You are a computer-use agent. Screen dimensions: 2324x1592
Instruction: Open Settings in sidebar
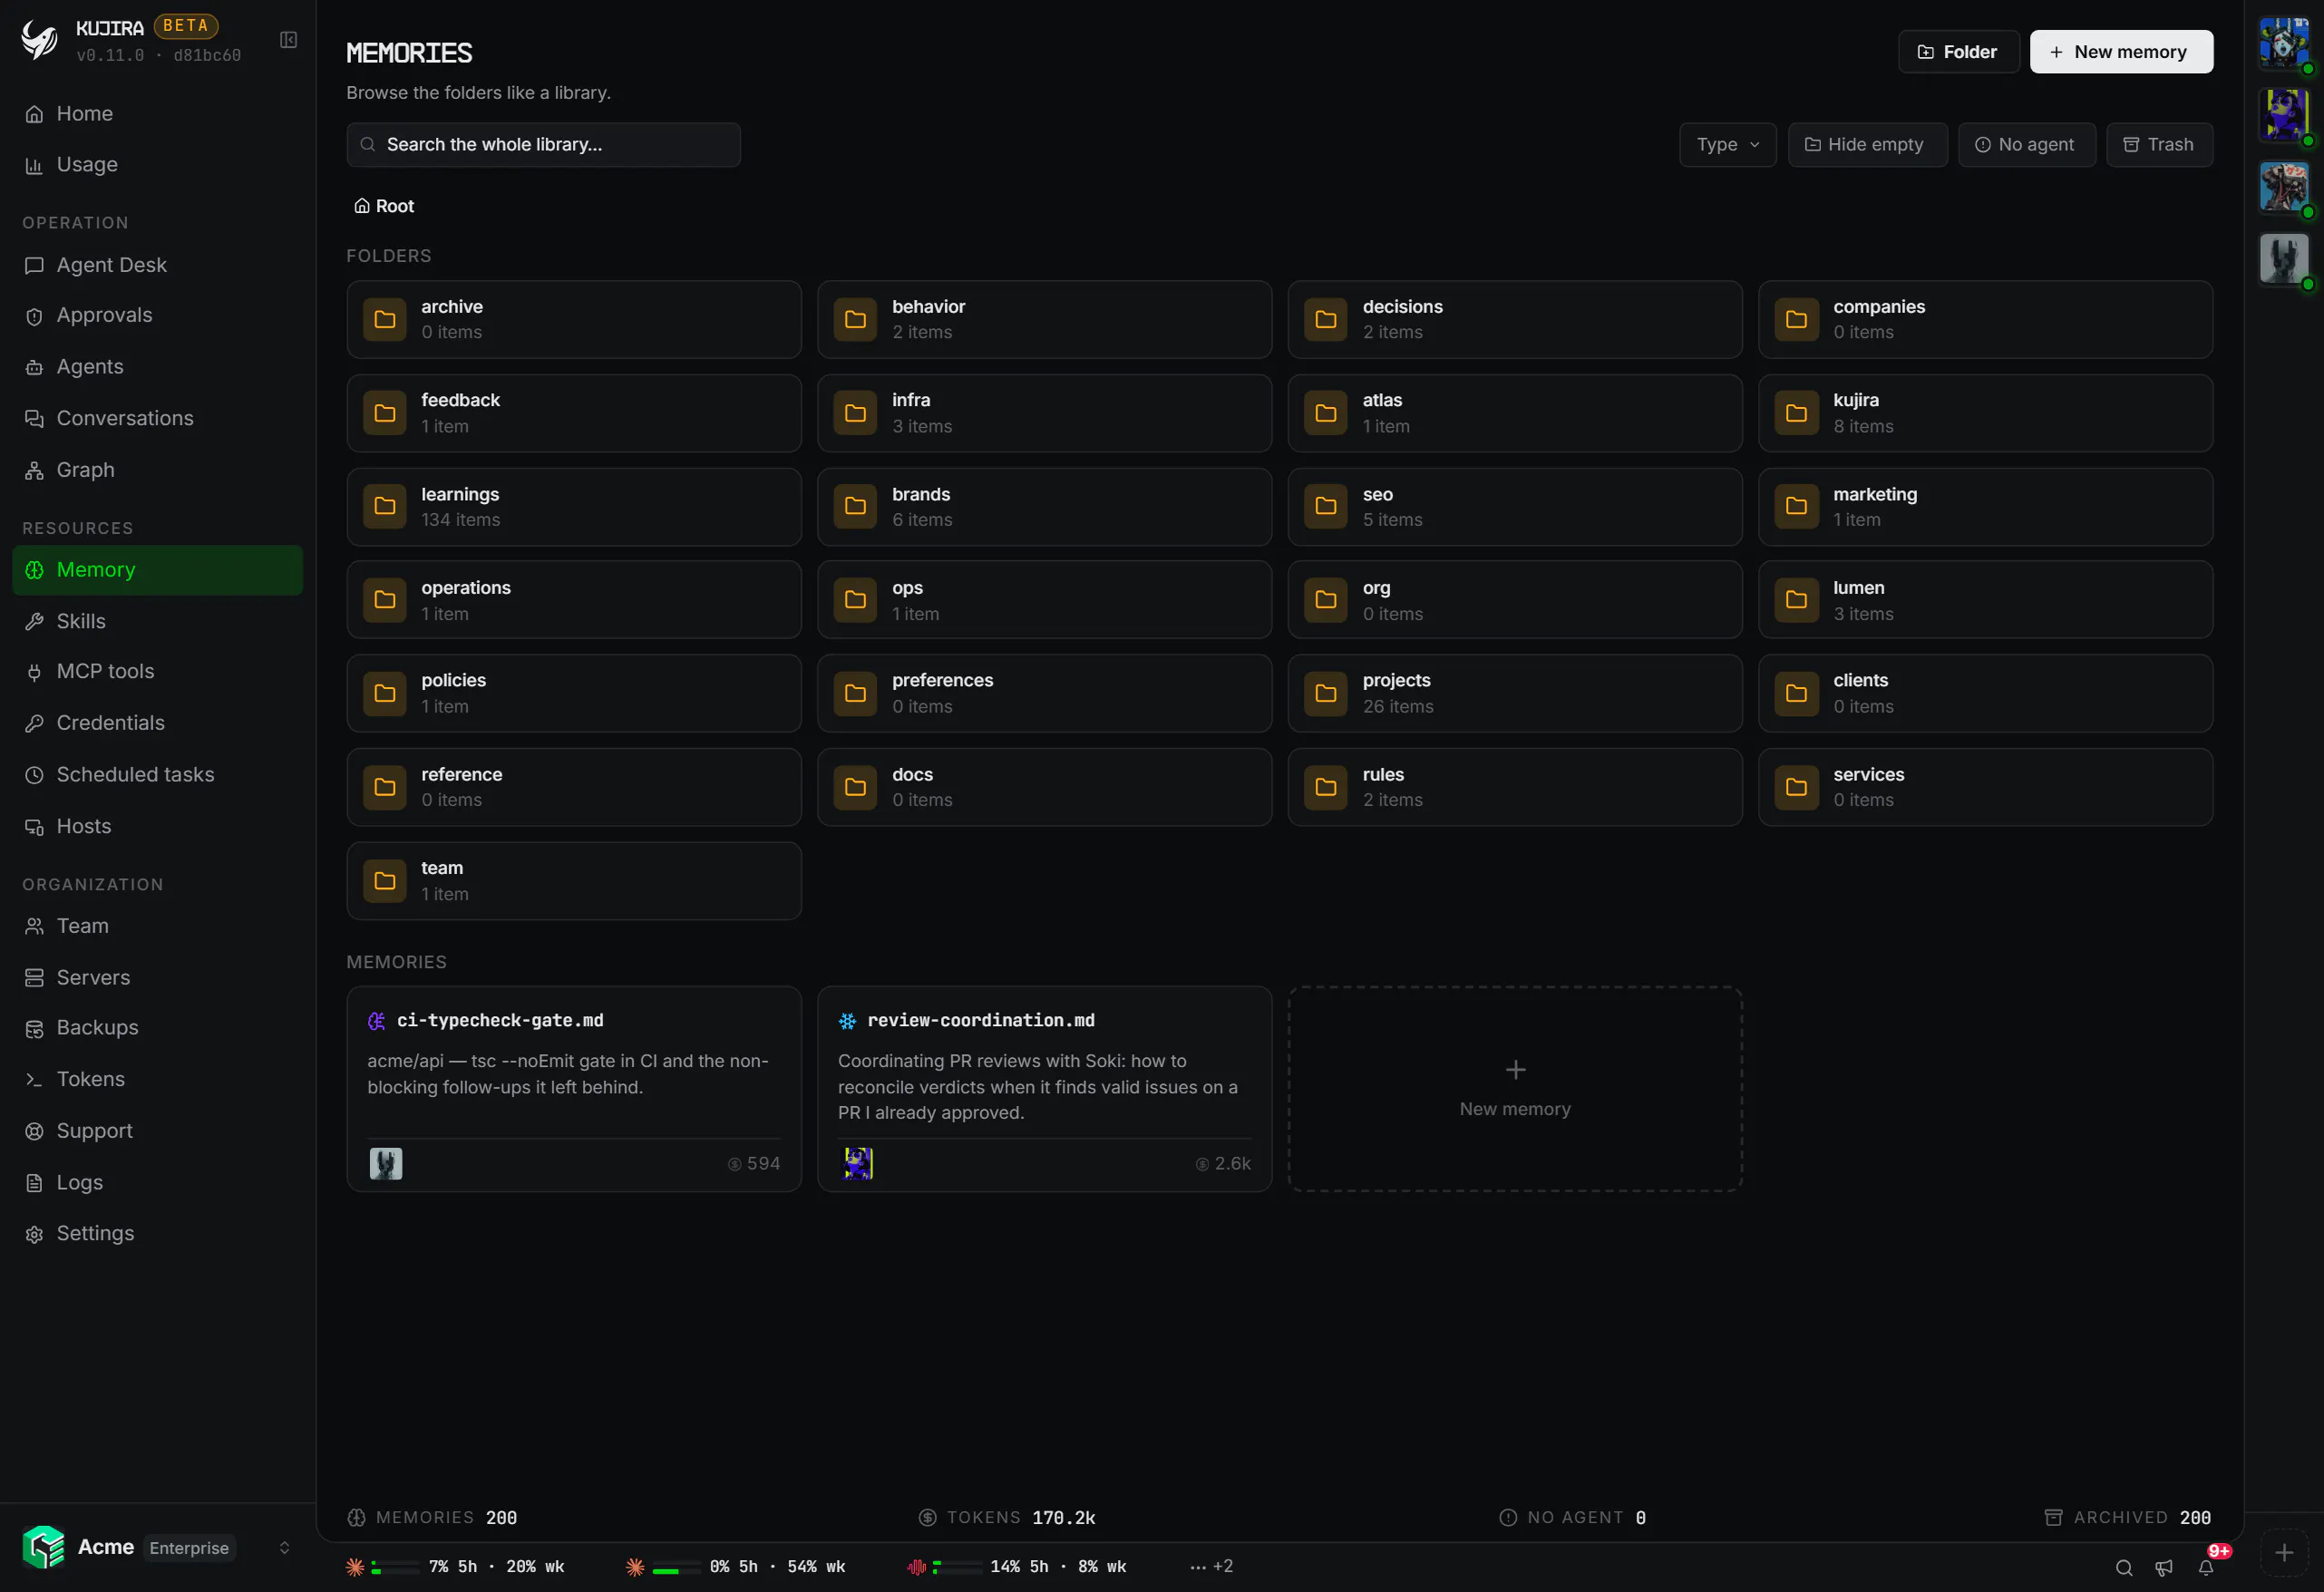(x=157, y=1233)
